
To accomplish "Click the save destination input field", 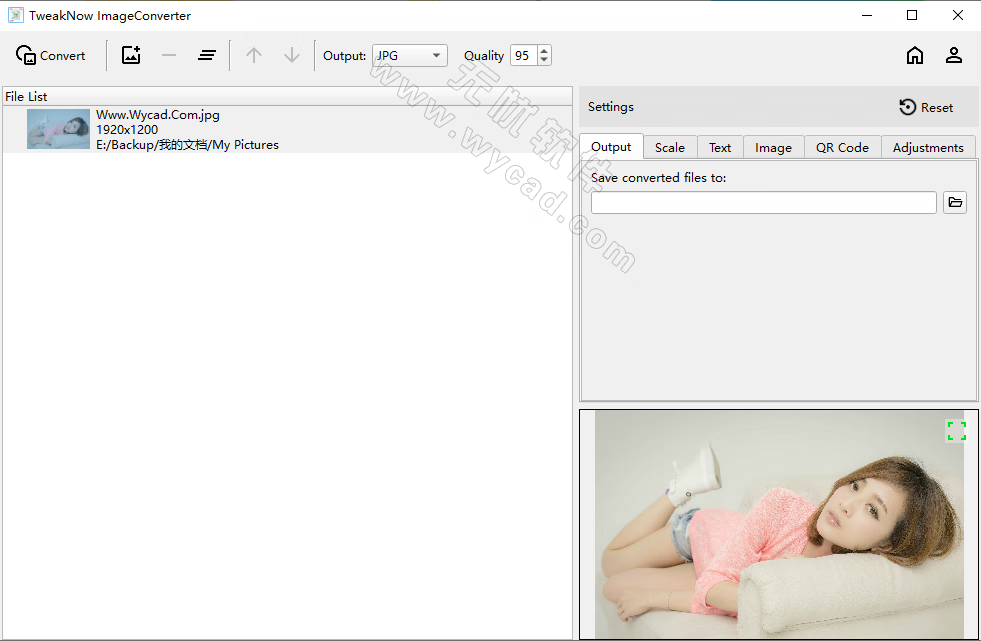I will pos(763,202).
